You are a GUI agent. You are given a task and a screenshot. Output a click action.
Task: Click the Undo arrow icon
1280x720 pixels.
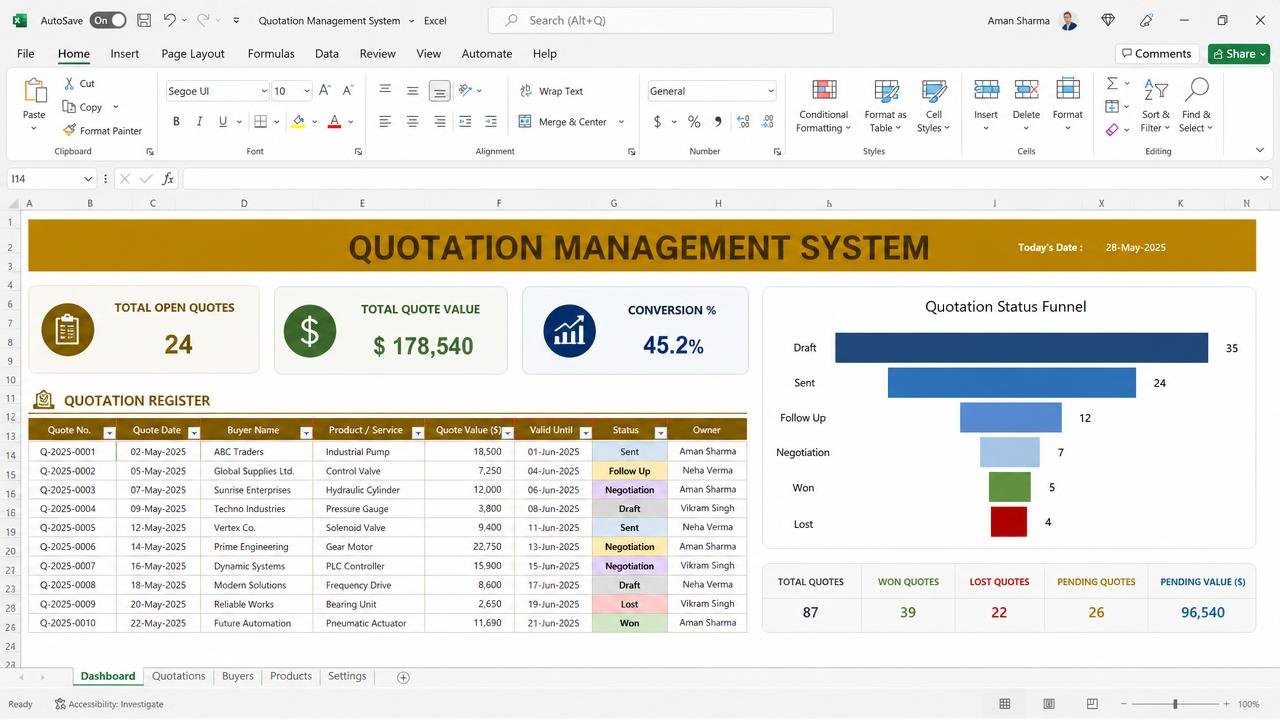(x=169, y=20)
